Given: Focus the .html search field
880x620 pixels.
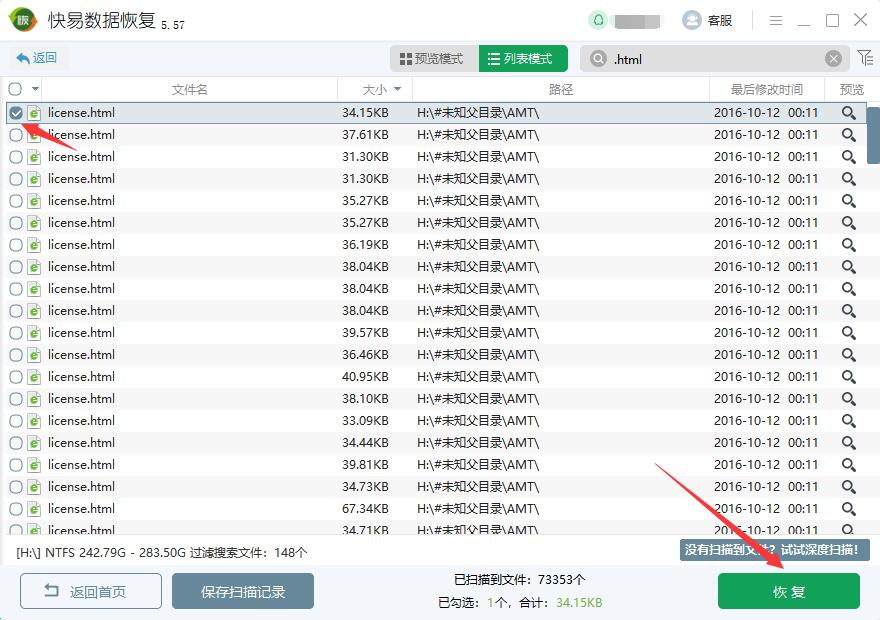Looking at the screenshot, I should [x=716, y=59].
